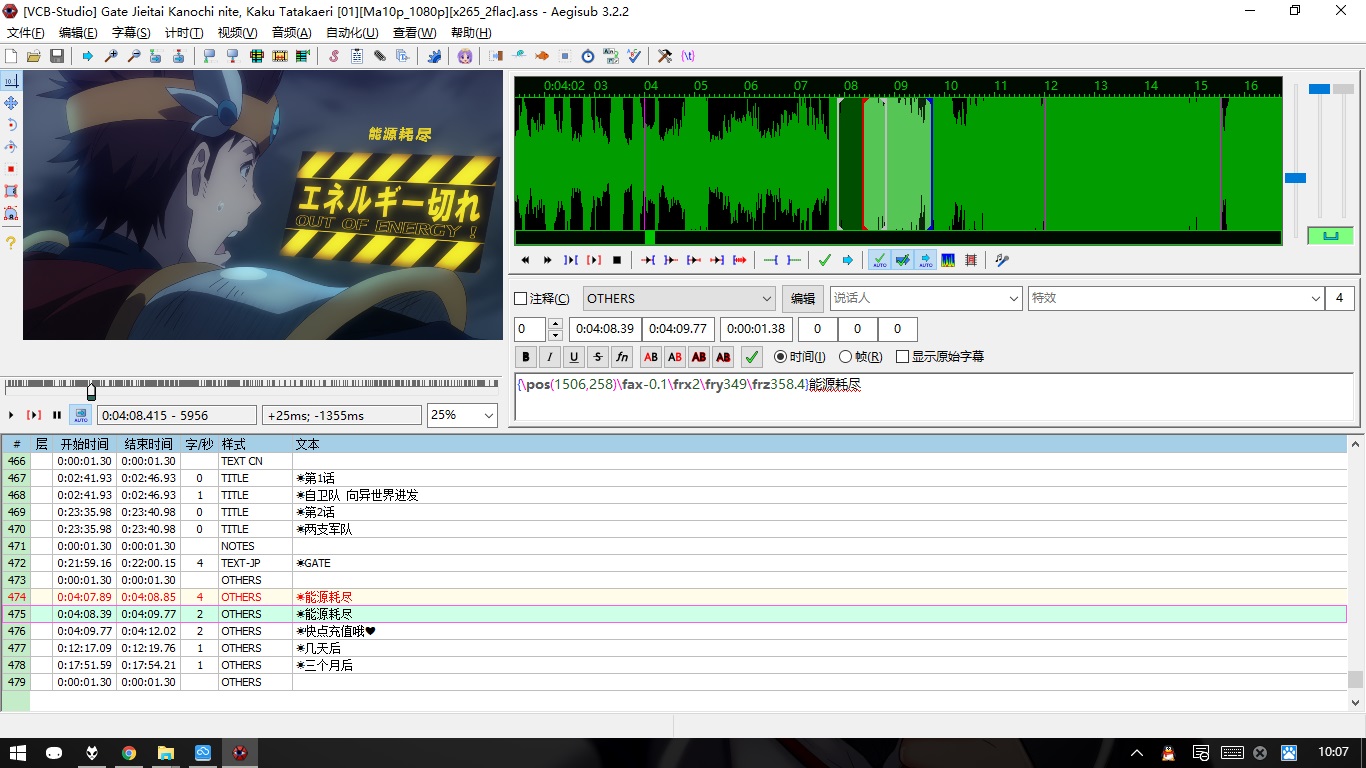
Task: Select the rectangle clip tool
Action: 11,191
